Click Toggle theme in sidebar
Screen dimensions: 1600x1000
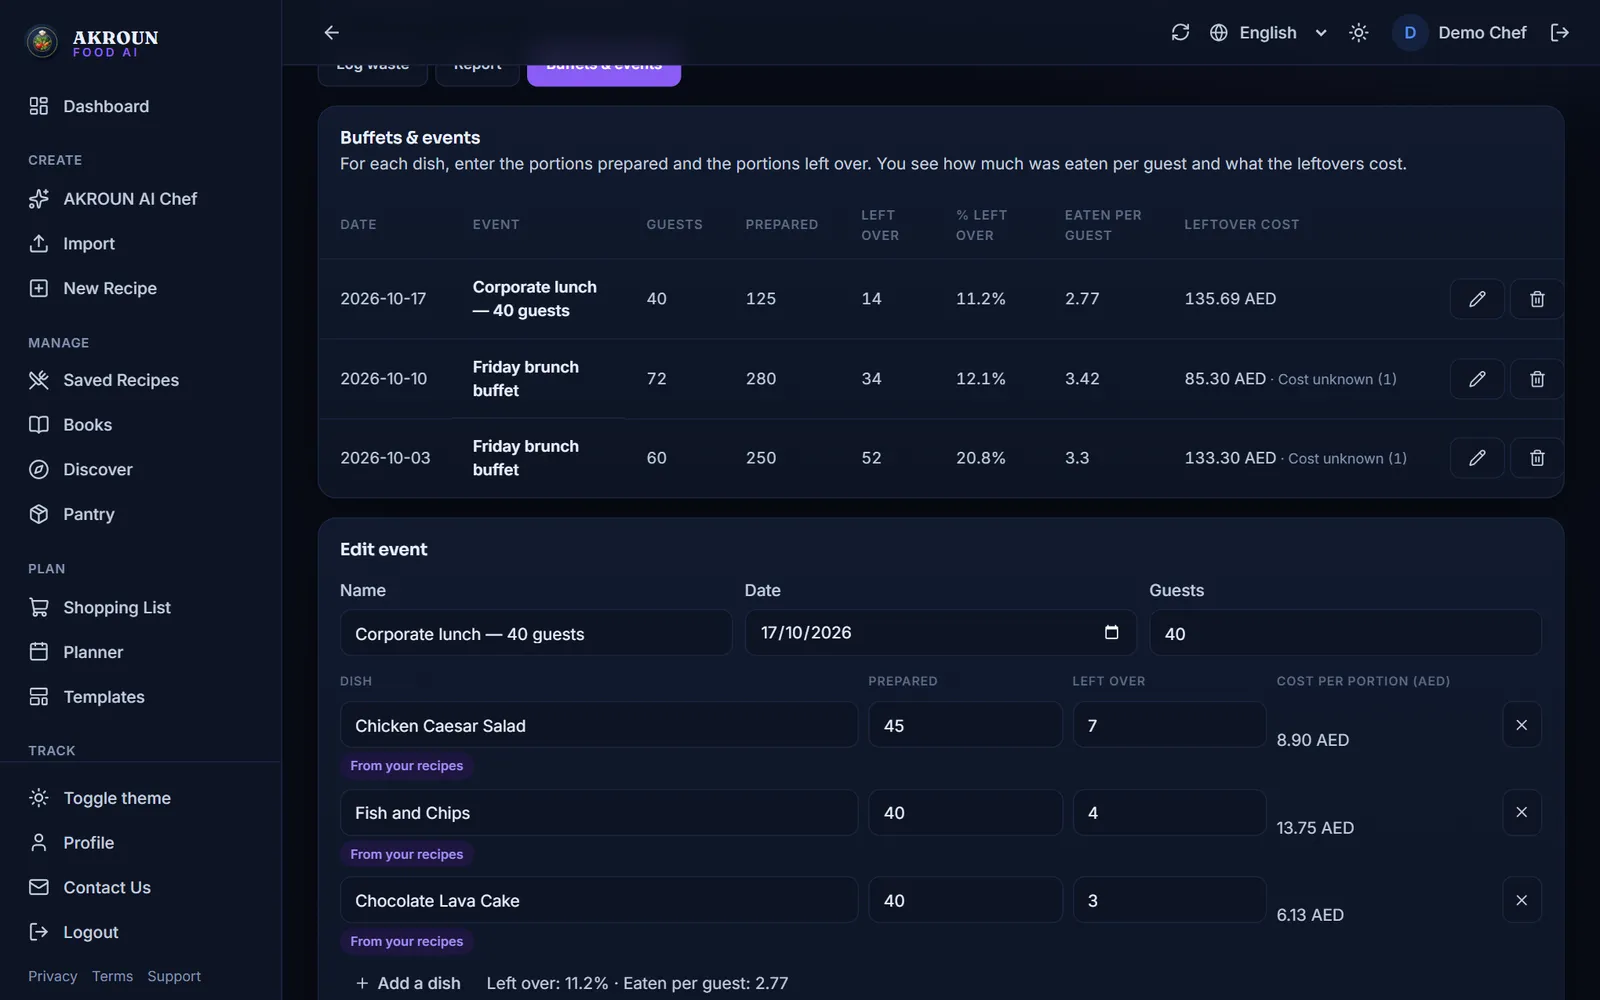pyautogui.click(x=140, y=798)
